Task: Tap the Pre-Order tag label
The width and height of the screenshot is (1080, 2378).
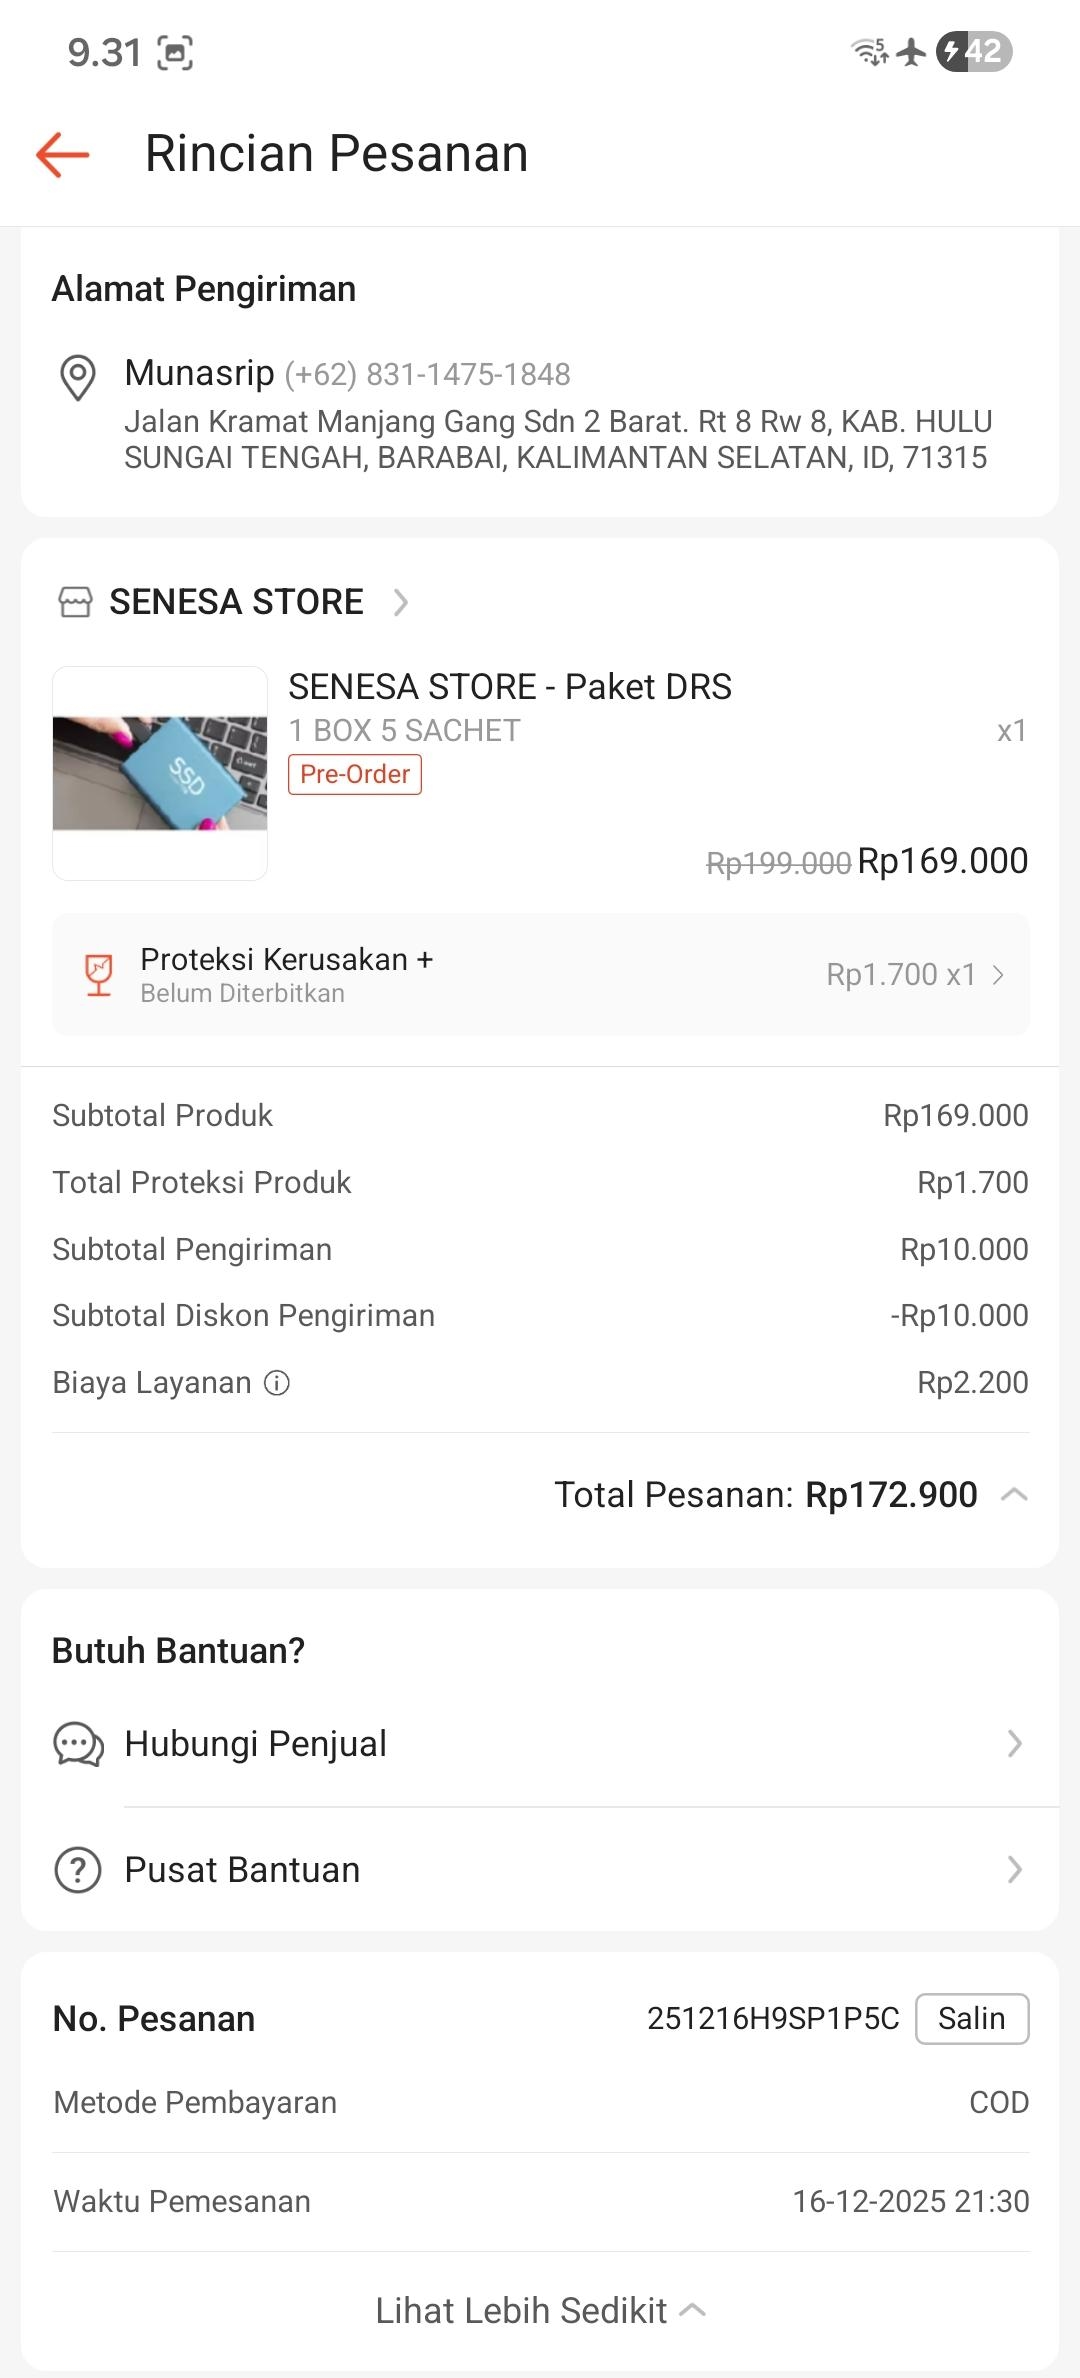Action: pos(355,774)
